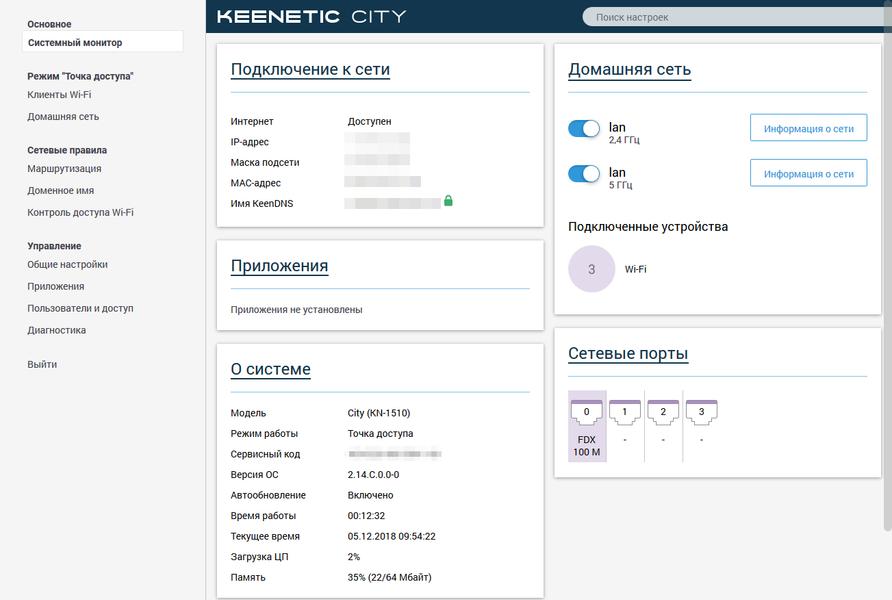Screen dimensions: 892x600
Task: Click network port 2 icon
Action: 663,411
